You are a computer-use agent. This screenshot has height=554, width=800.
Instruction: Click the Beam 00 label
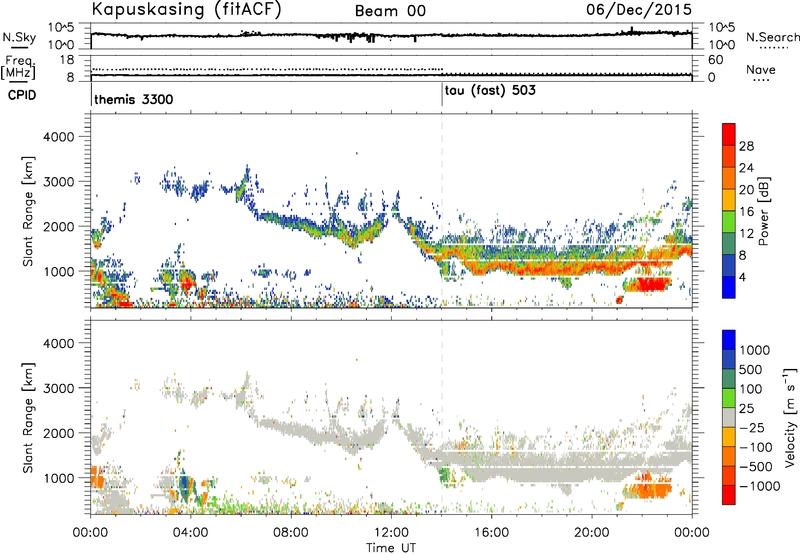click(x=390, y=11)
